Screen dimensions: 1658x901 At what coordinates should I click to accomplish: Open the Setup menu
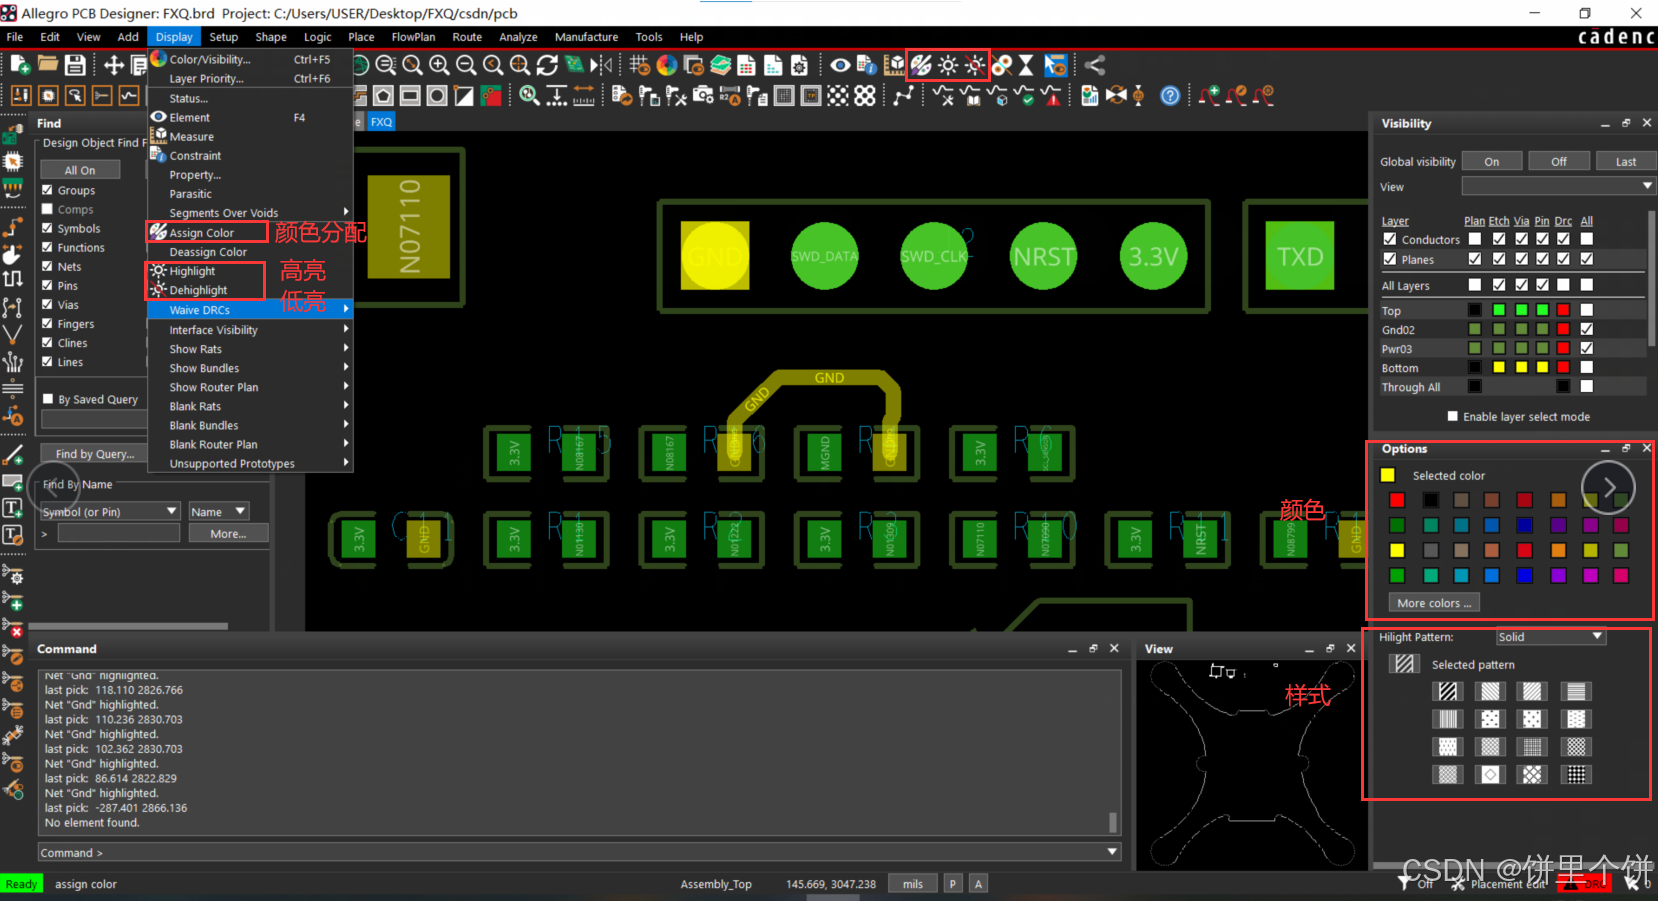[224, 37]
